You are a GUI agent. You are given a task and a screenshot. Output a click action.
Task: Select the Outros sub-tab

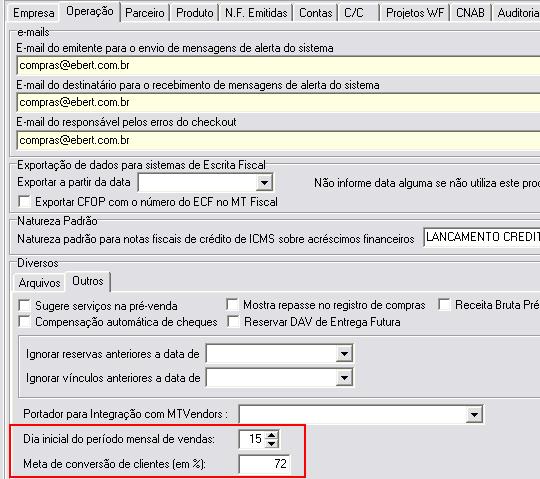point(88,281)
